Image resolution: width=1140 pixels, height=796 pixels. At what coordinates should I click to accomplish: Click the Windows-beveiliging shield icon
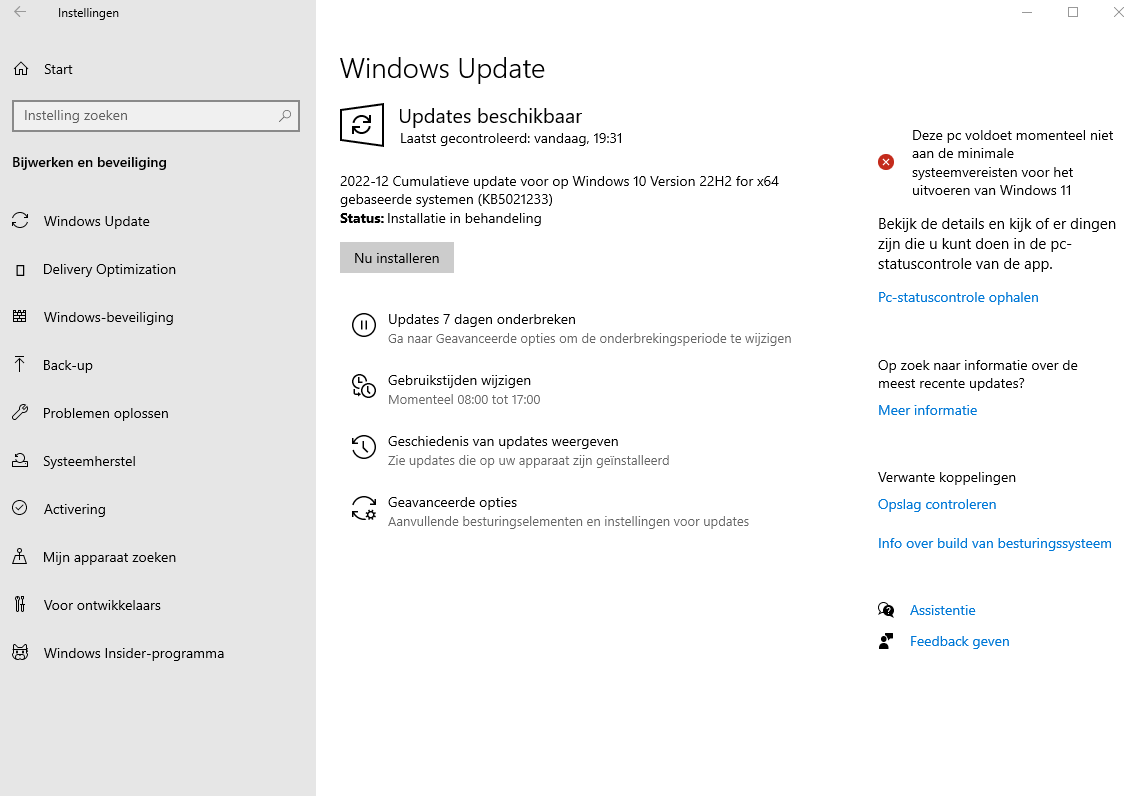pyautogui.click(x=20, y=317)
